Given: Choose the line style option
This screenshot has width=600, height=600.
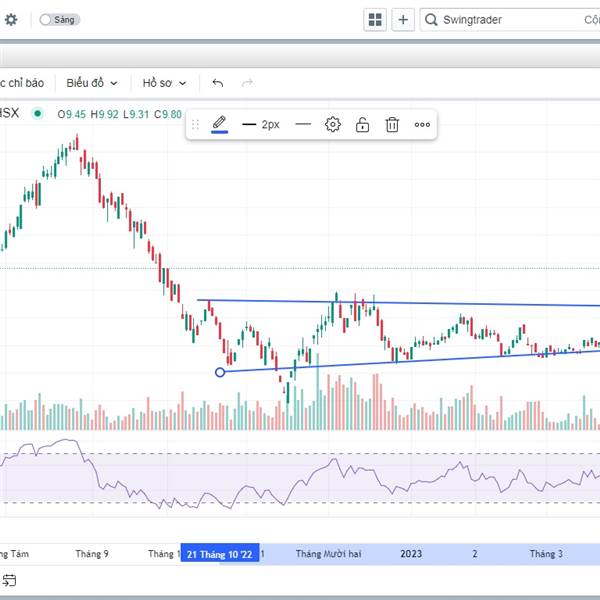Looking at the screenshot, I should [303, 124].
